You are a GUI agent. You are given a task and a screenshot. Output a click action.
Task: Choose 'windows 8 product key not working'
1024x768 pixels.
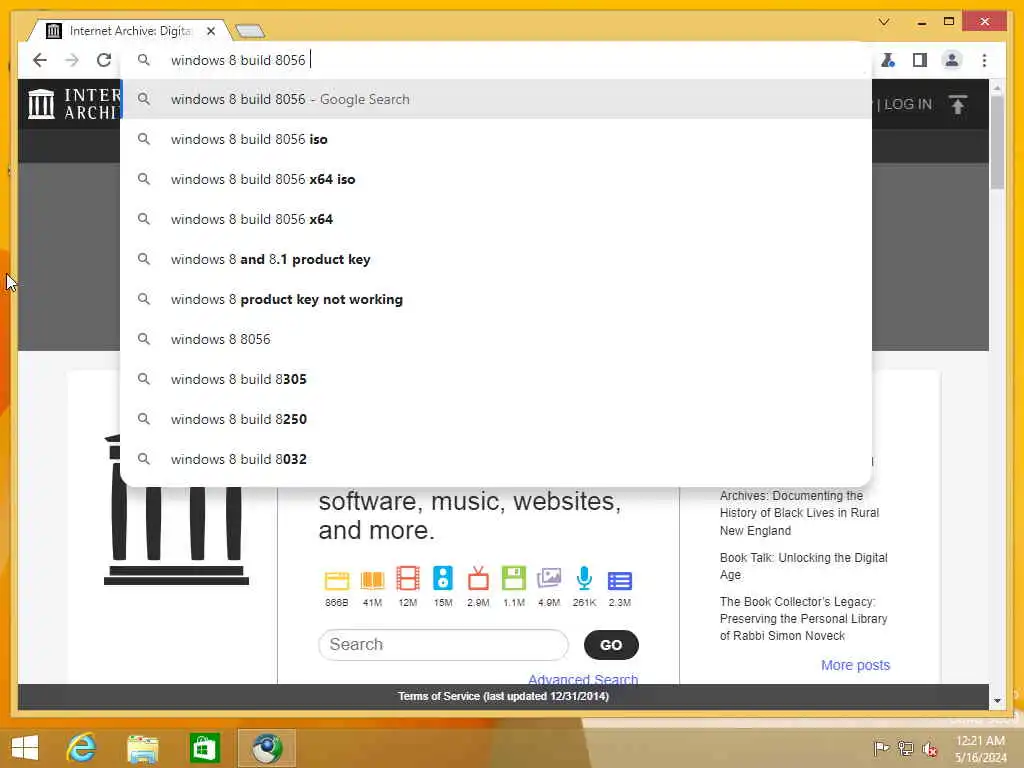[496, 299]
